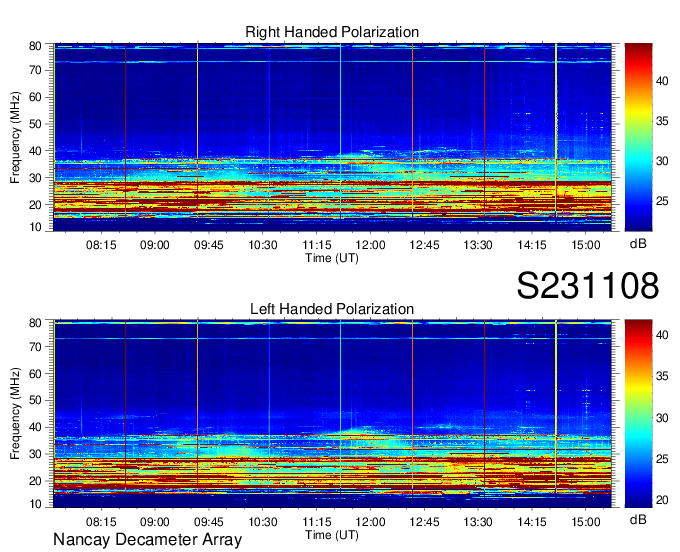Image resolution: width=680 pixels, height=552 pixels.
Task: Click the 25 dB value on Left Handed colorbar
Action: 662,459
